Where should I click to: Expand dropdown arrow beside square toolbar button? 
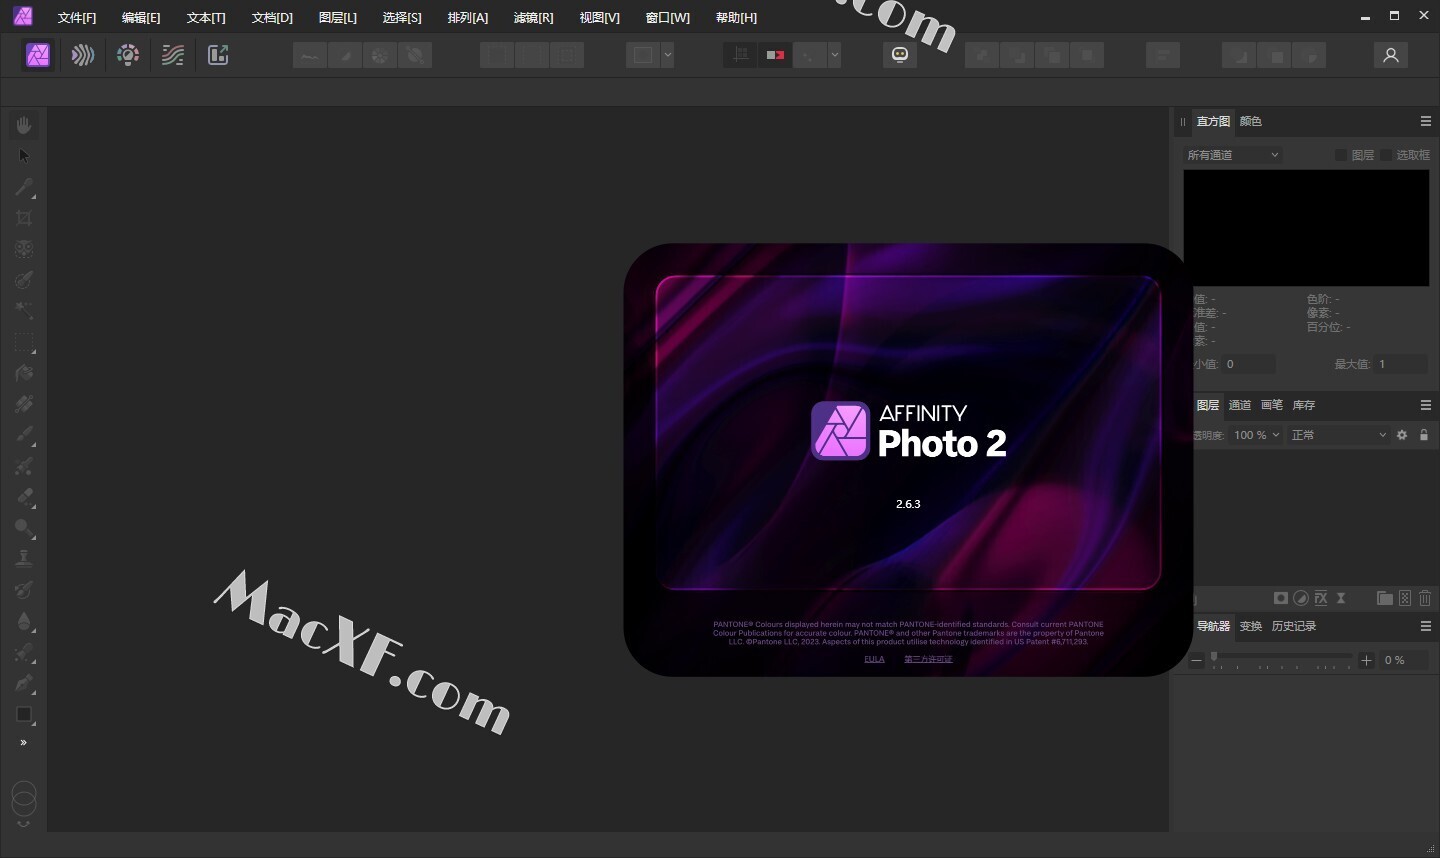(x=667, y=55)
